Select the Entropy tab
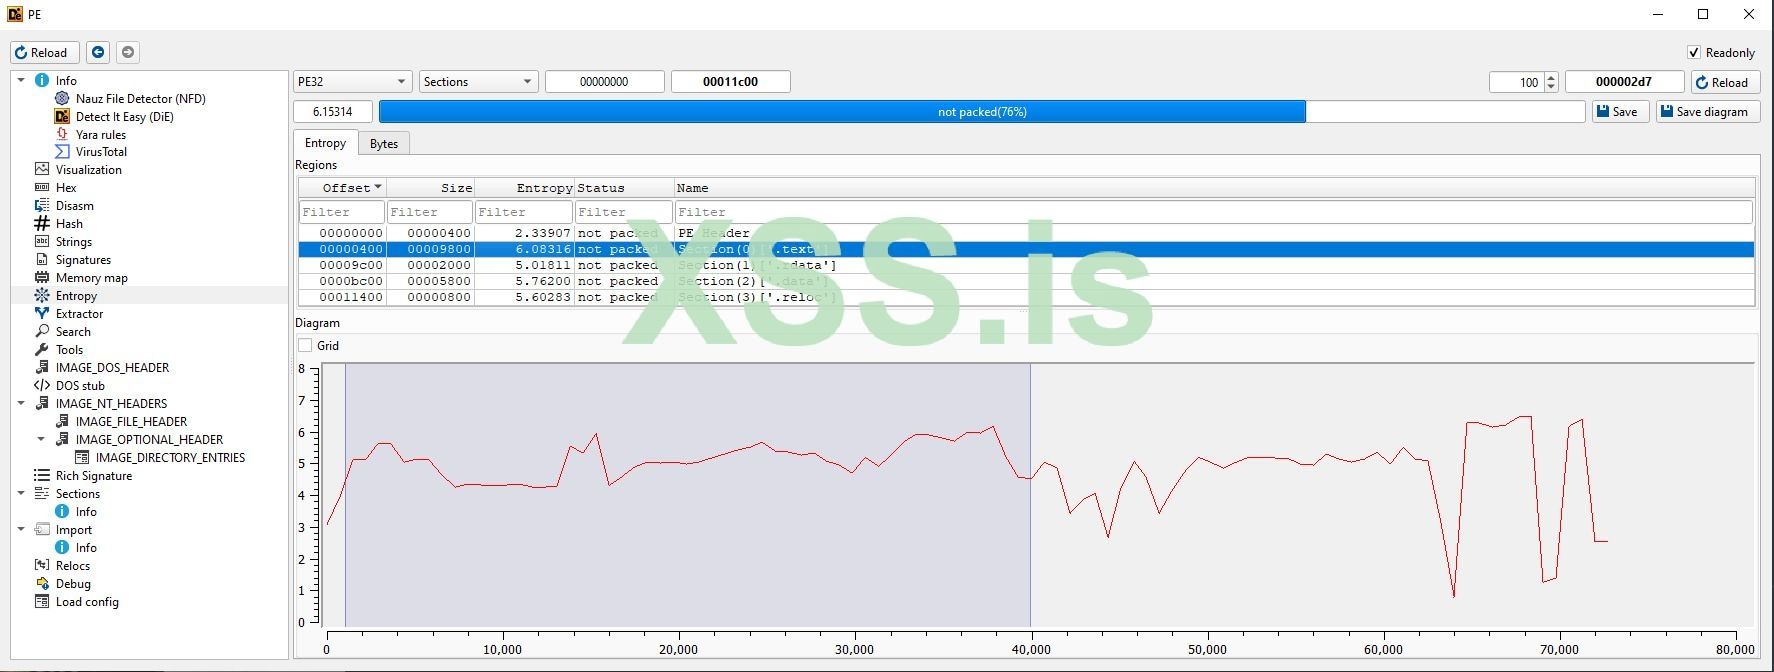The width and height of the screenshot is (1774, 672). 325,143
